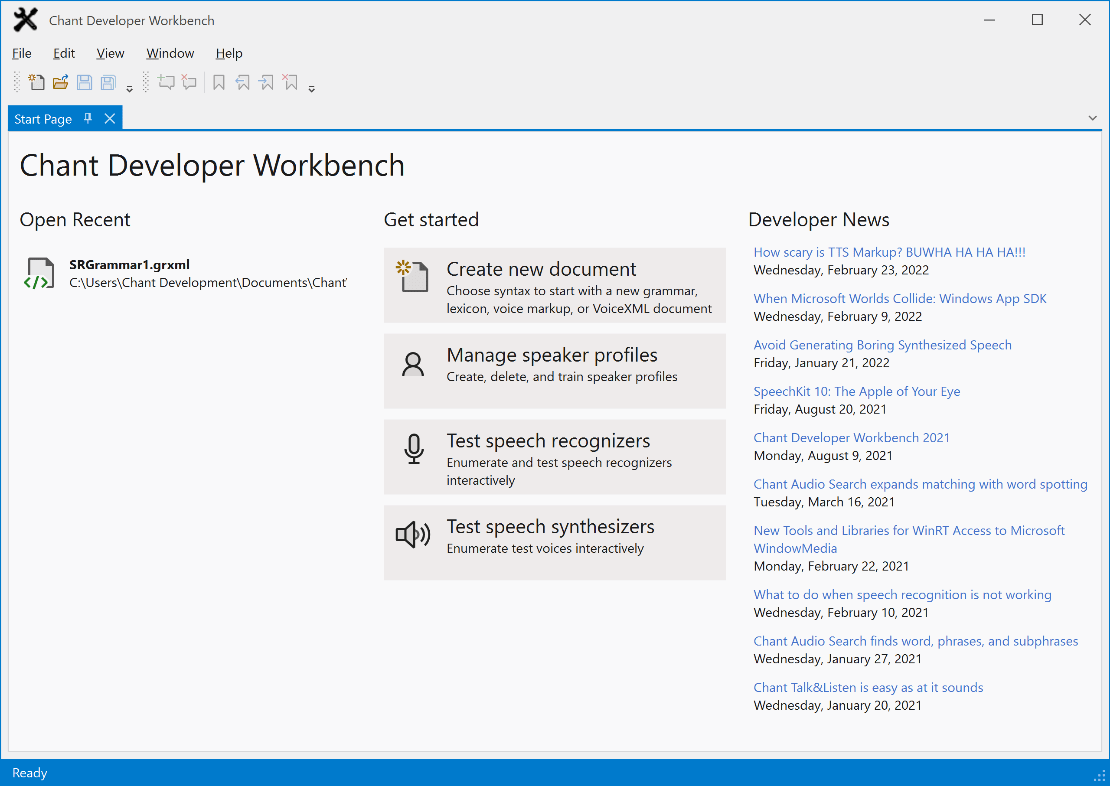Open Manage speaker profiles
Image resolution: width=1110 pixels, height=786 pixels.
[x=554, y=371]
